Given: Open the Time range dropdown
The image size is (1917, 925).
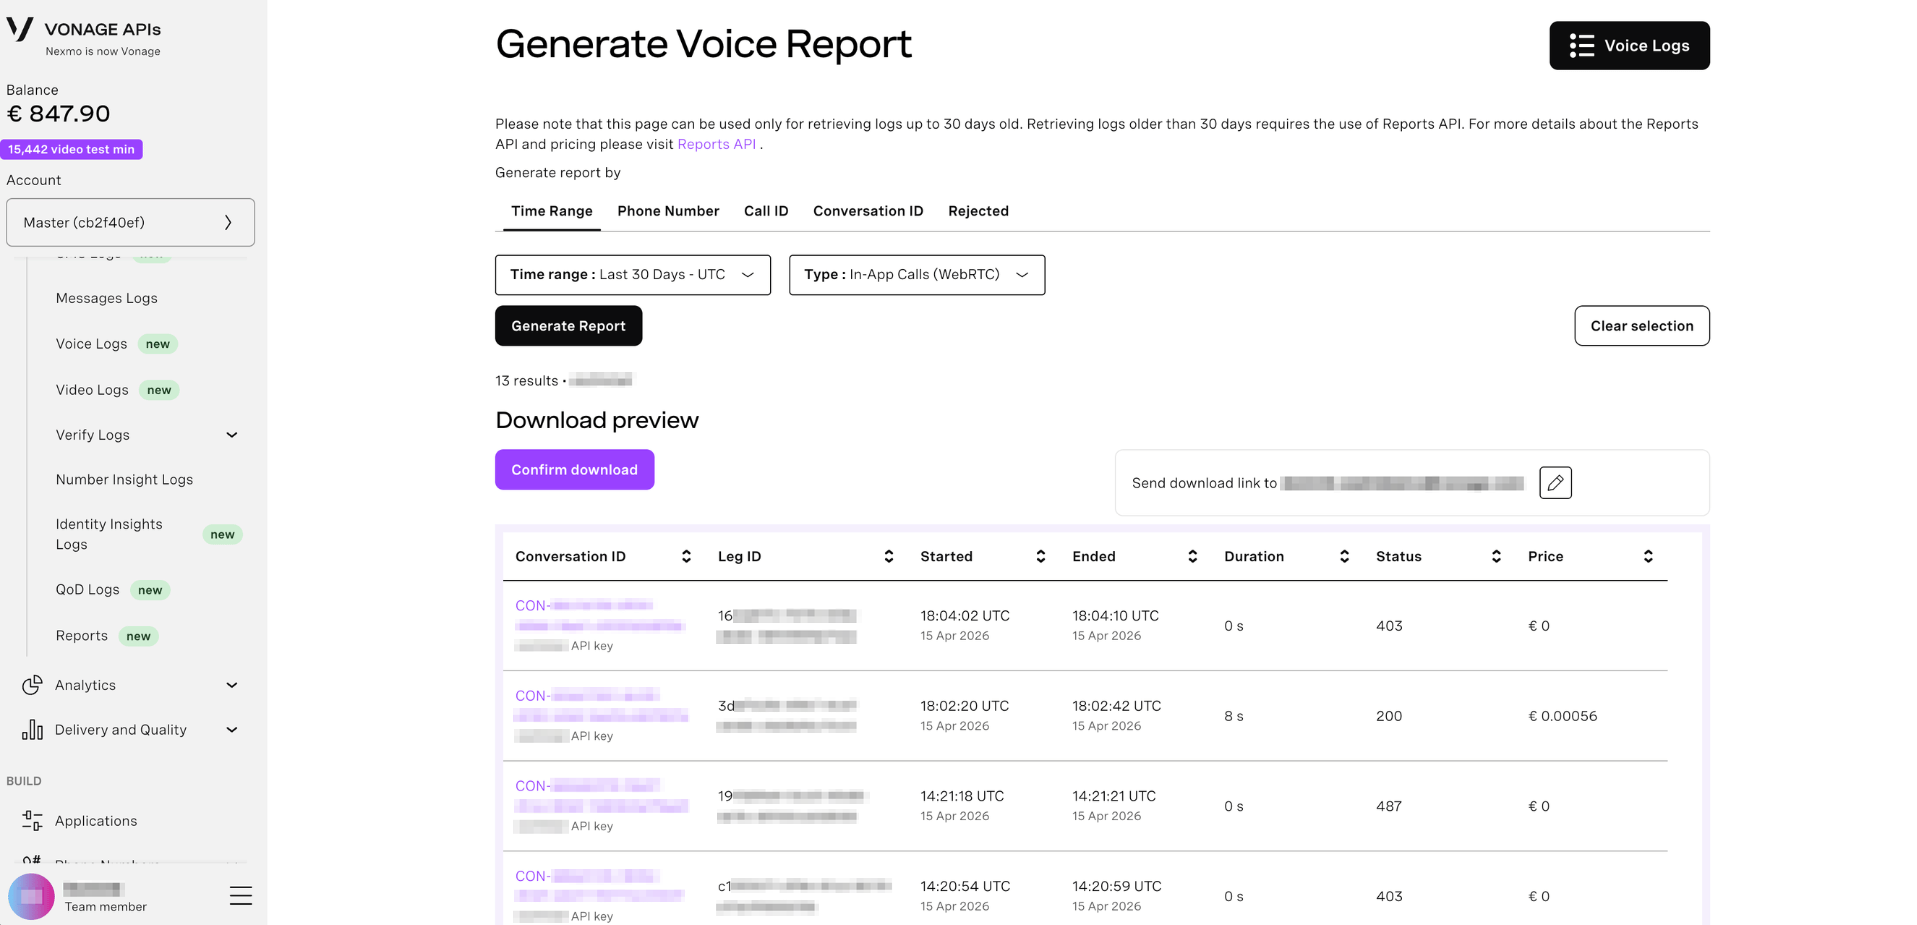Looking at the screenshot, I should tap(633, 275).
